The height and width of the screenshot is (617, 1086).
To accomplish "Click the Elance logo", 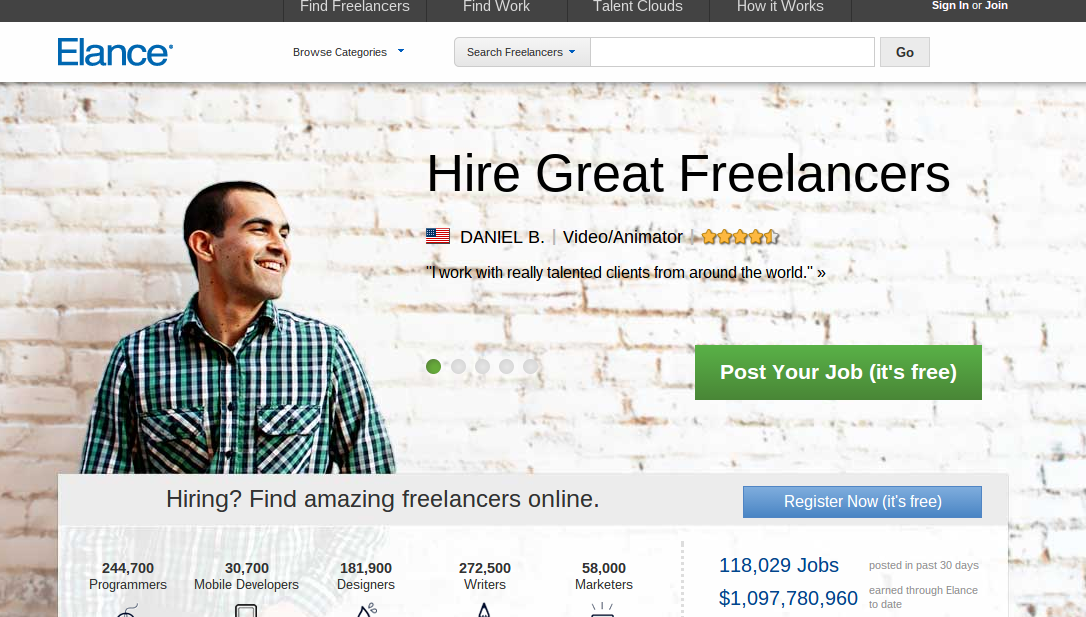I will (115, 52).
